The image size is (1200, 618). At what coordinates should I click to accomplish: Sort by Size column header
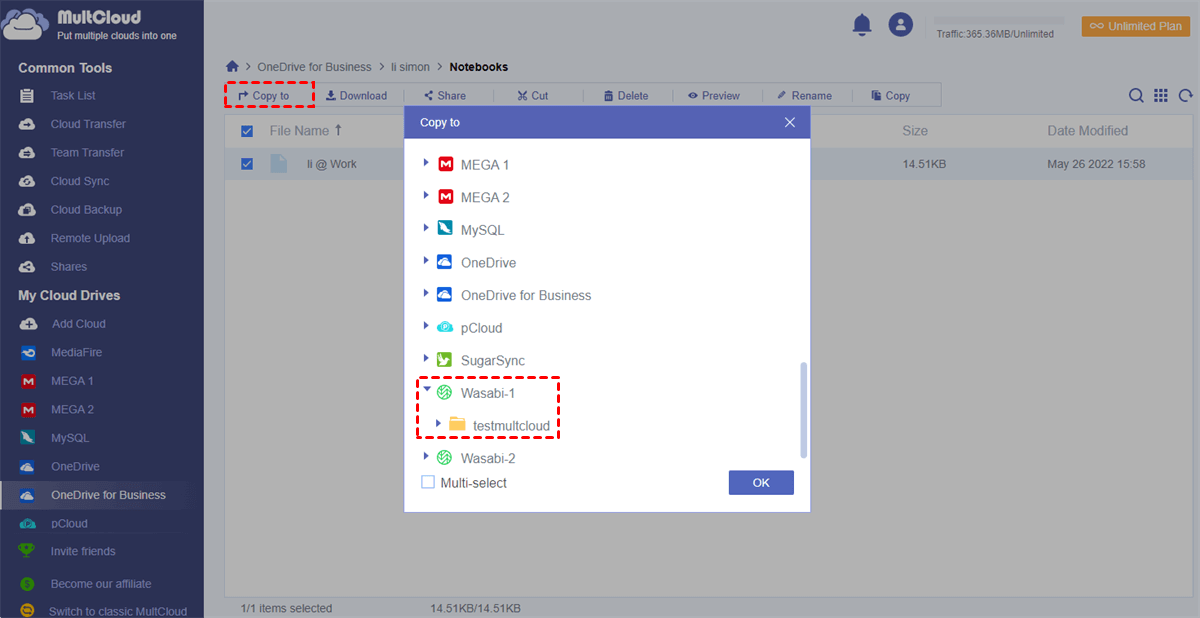[x=915, y=131]
